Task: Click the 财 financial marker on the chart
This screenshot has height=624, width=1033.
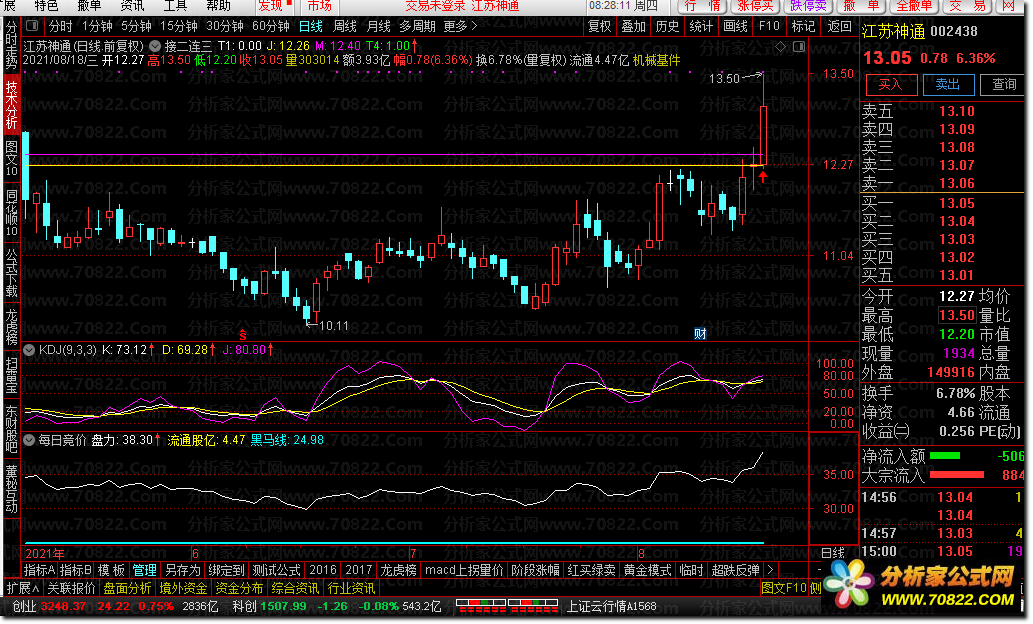Action: tap(700, 333)
